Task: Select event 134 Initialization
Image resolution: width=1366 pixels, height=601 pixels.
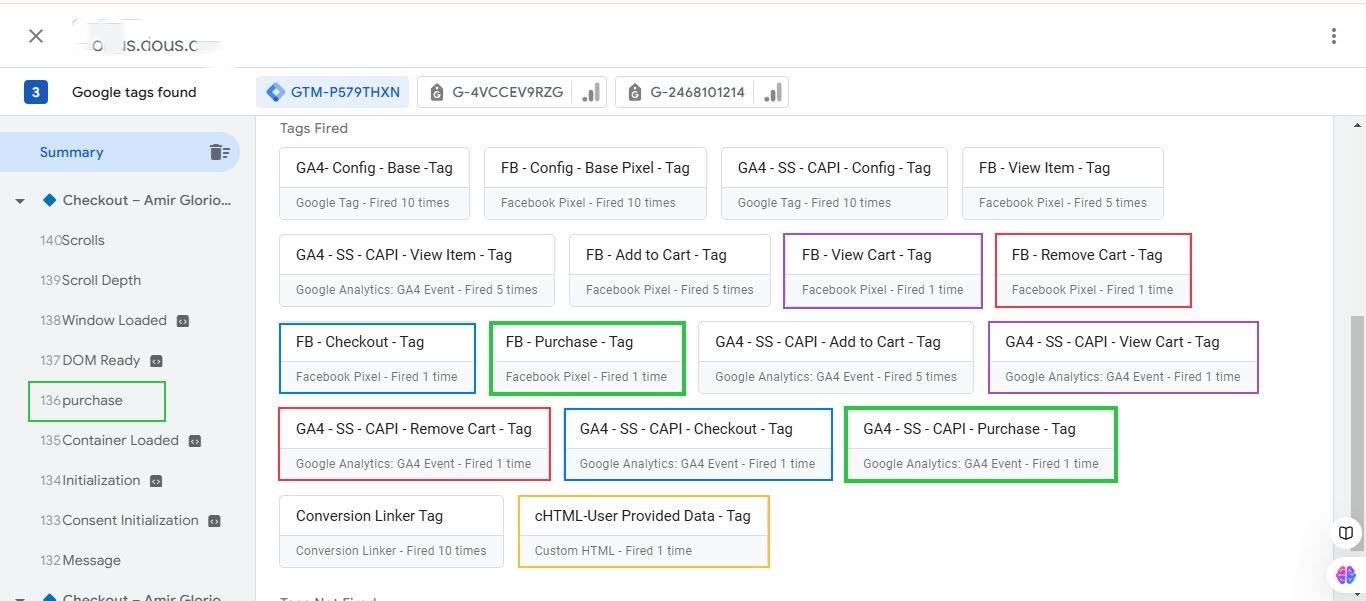Action: [x=90, y=480]
